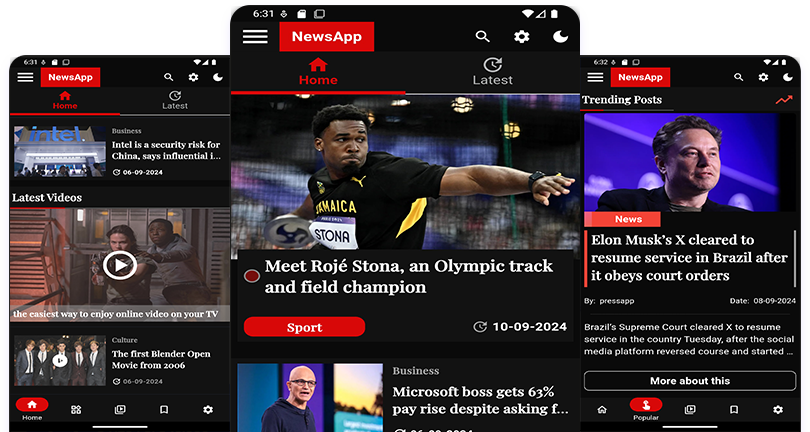Select Home tab in left phone
This screenshot has width=810, height=432.
[65, 100]
